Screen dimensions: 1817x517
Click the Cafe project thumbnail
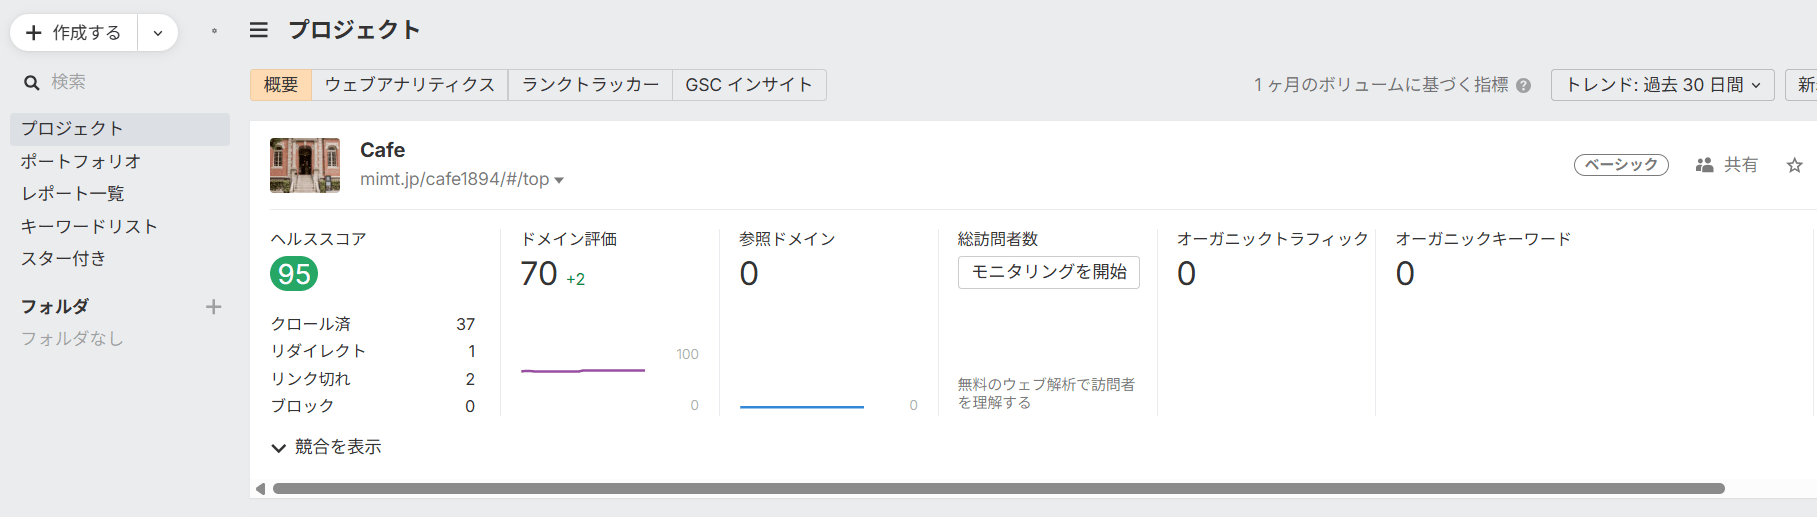[305, 165]
